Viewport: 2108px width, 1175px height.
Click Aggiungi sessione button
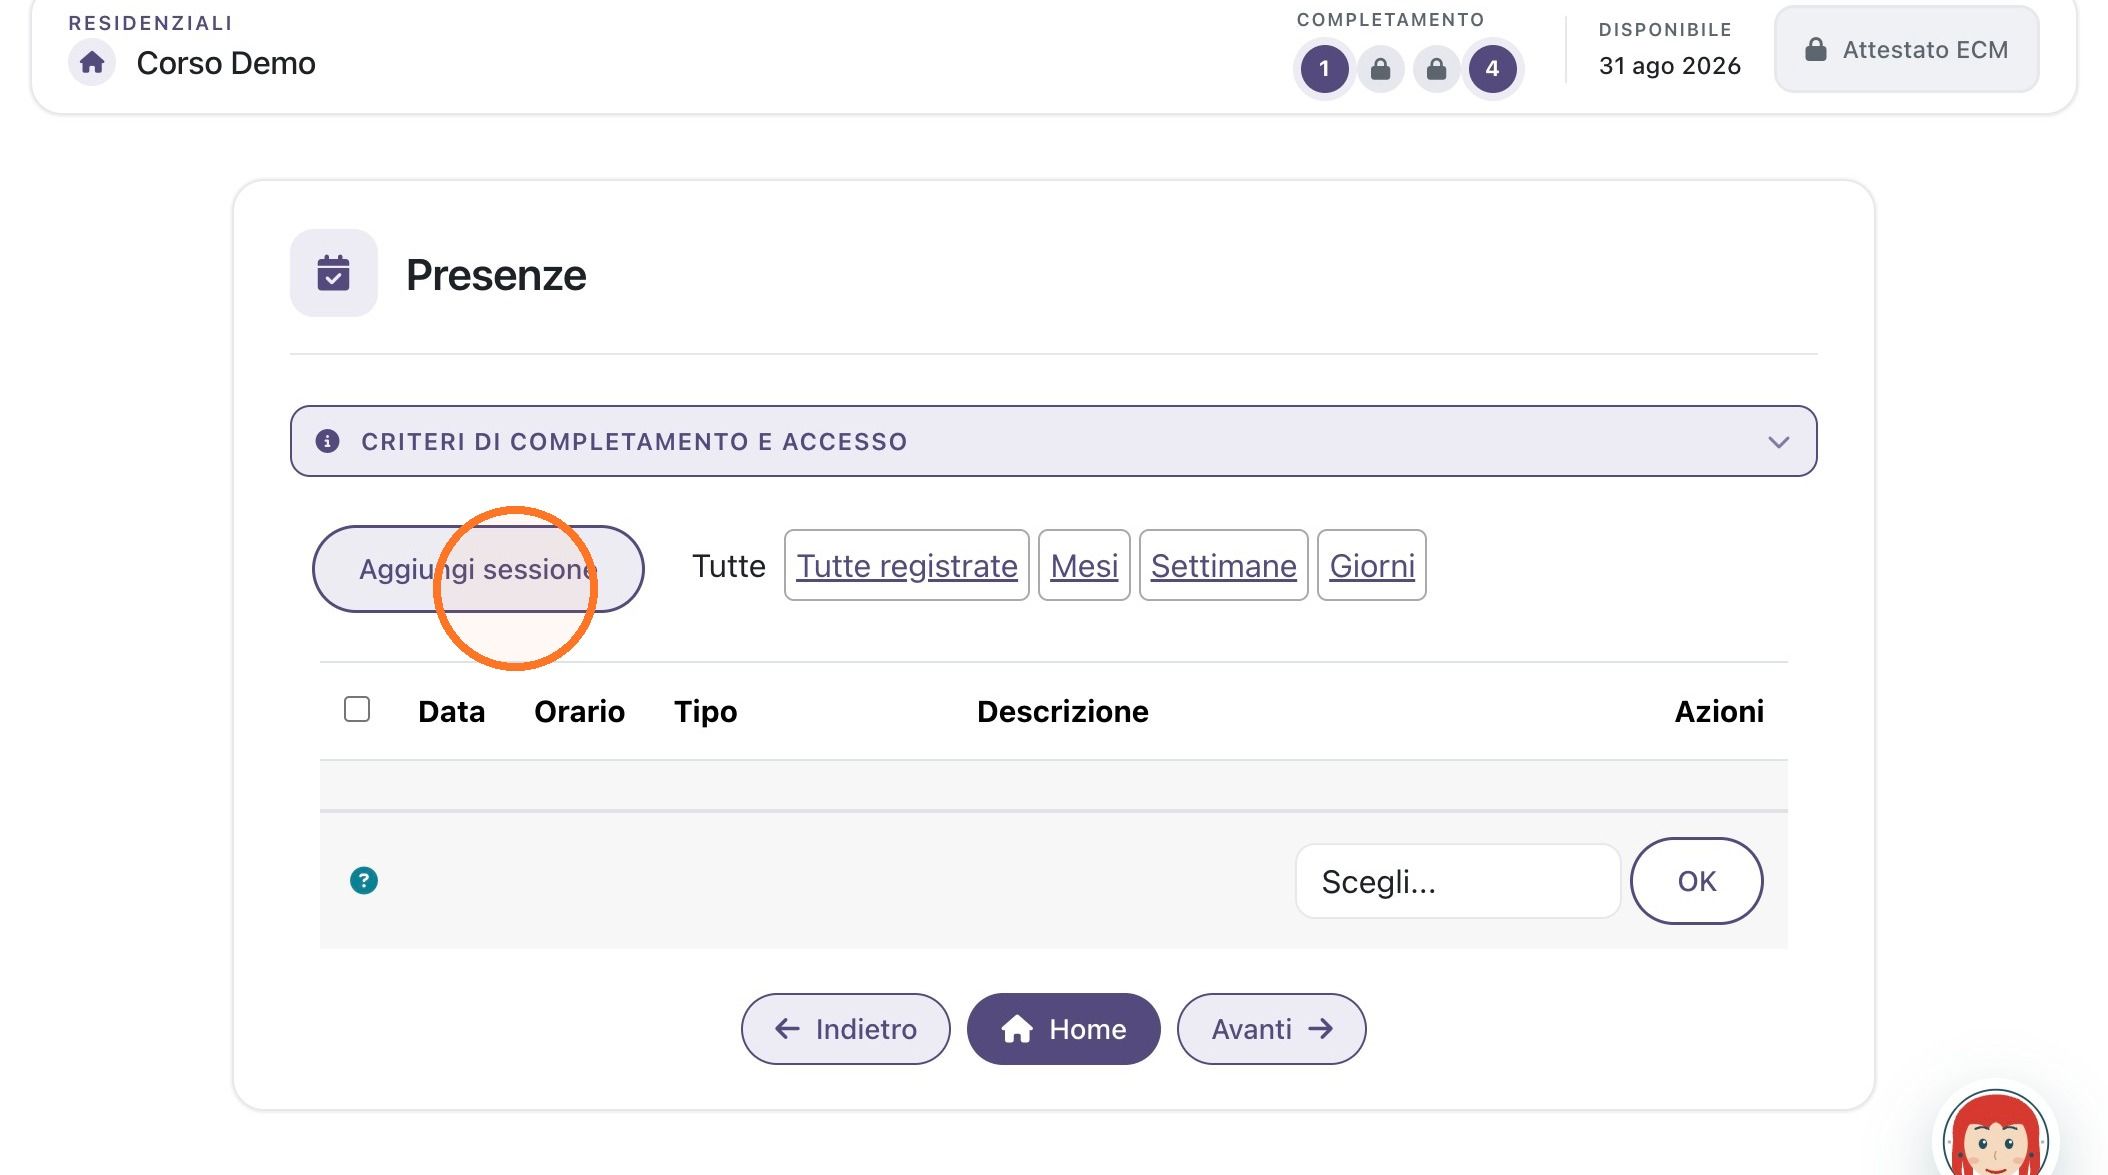point(478,569)
